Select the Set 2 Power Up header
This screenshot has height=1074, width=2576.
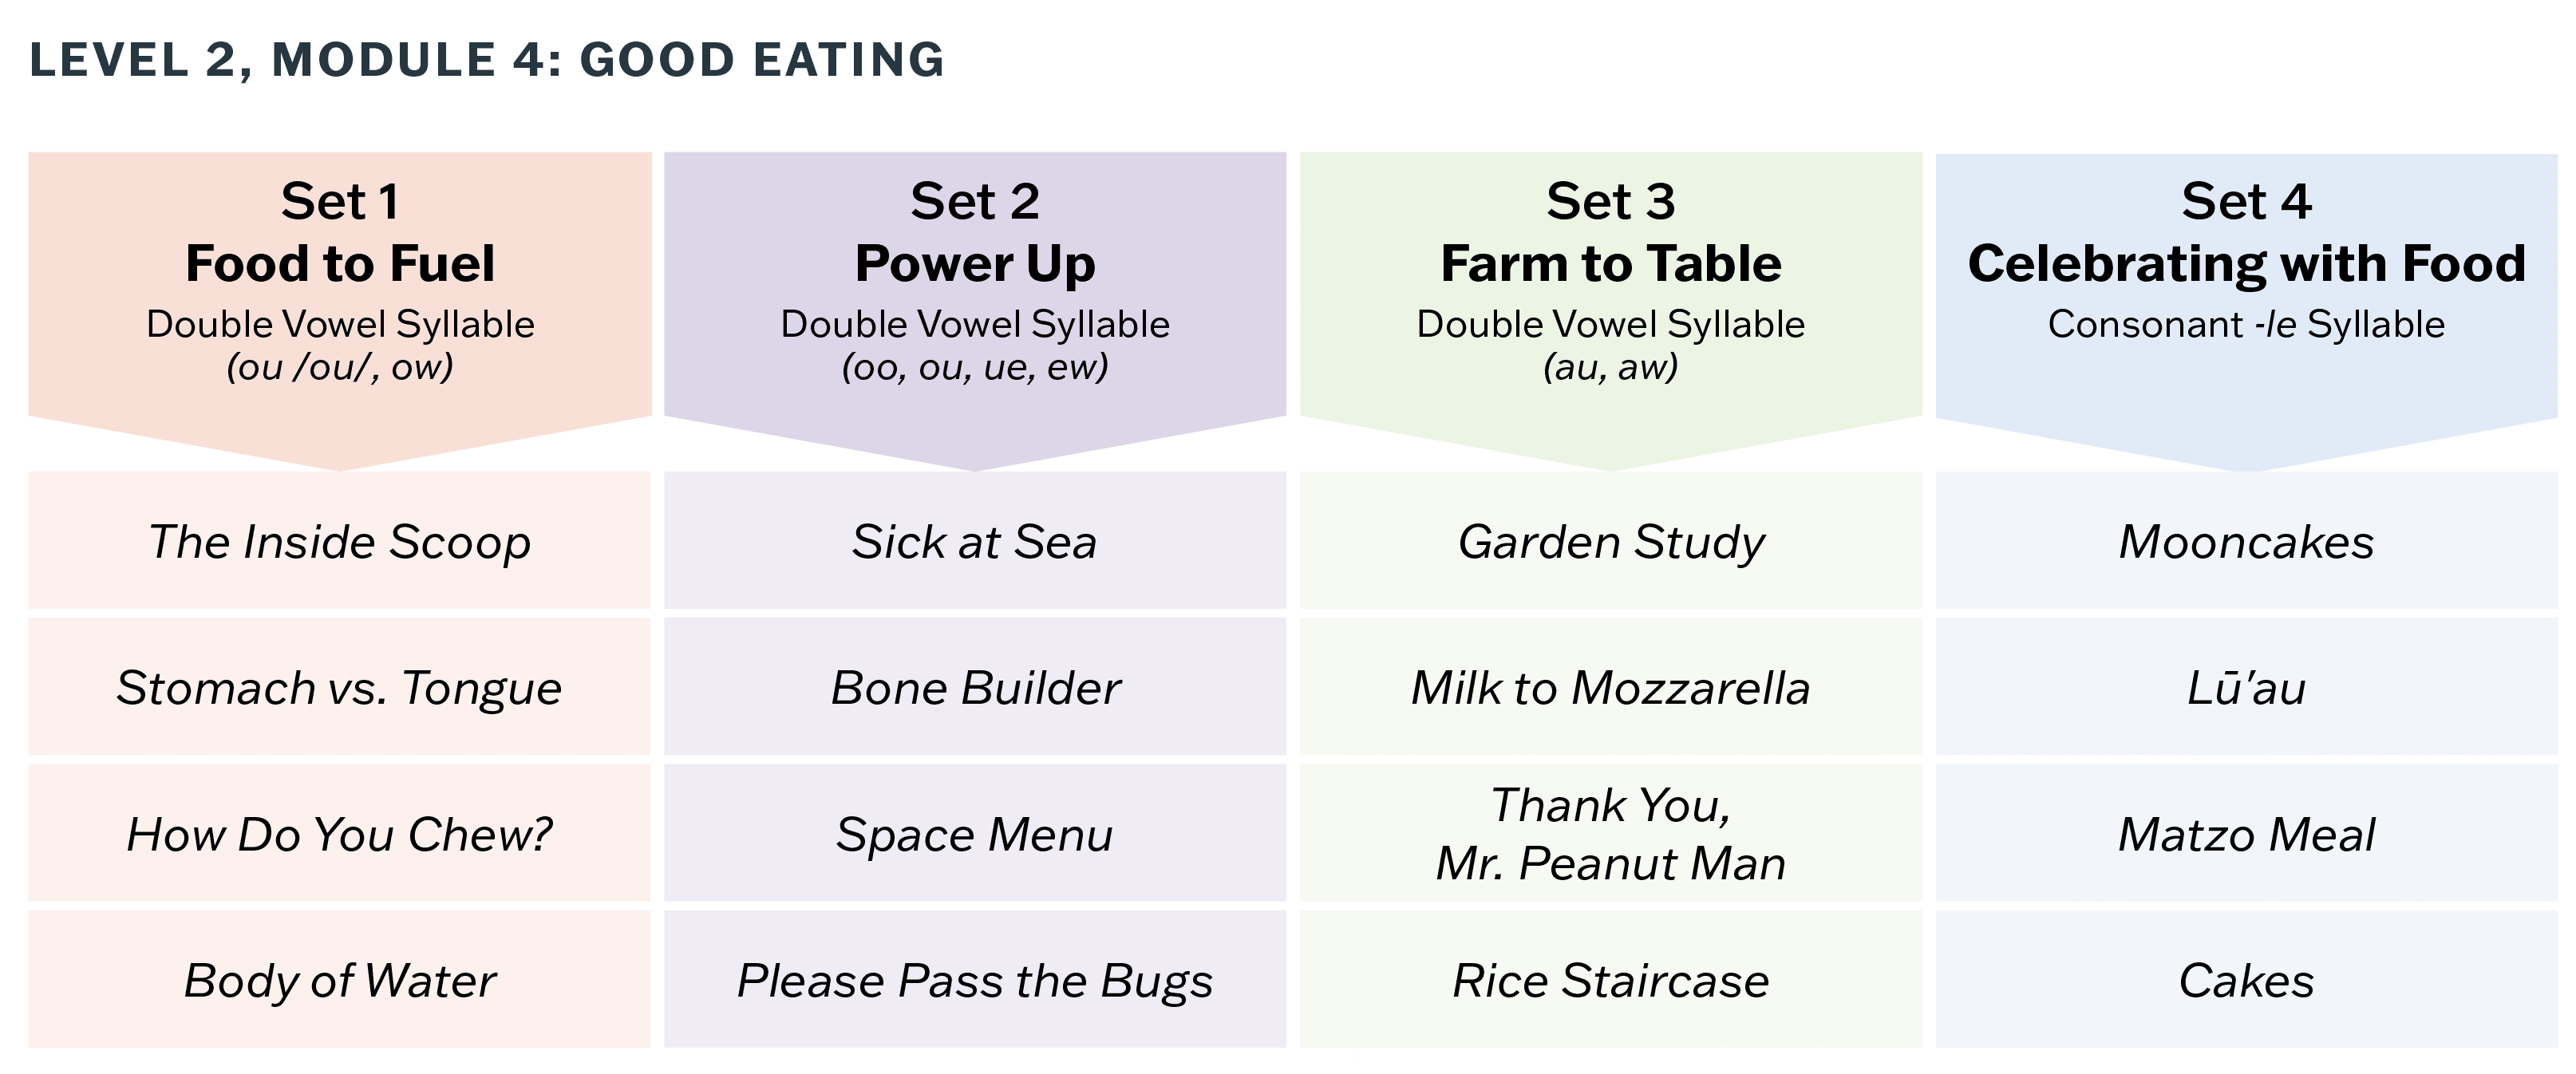coord(975,263)
